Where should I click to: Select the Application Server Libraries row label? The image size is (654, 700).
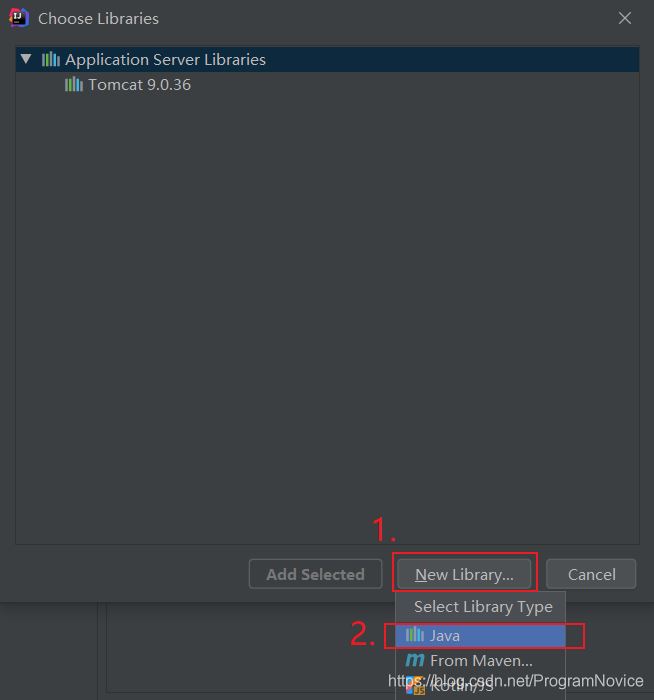point(165,60)
